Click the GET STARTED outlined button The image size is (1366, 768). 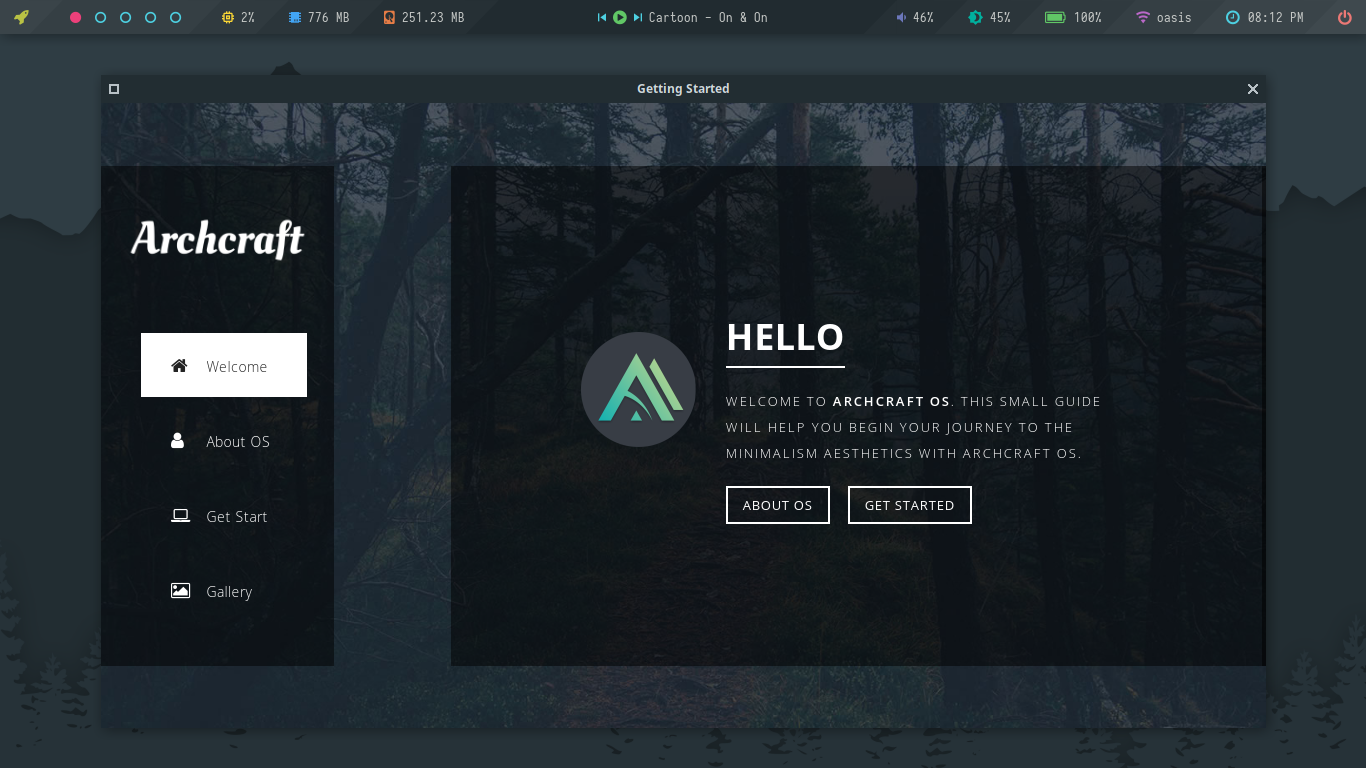[910, 505]
